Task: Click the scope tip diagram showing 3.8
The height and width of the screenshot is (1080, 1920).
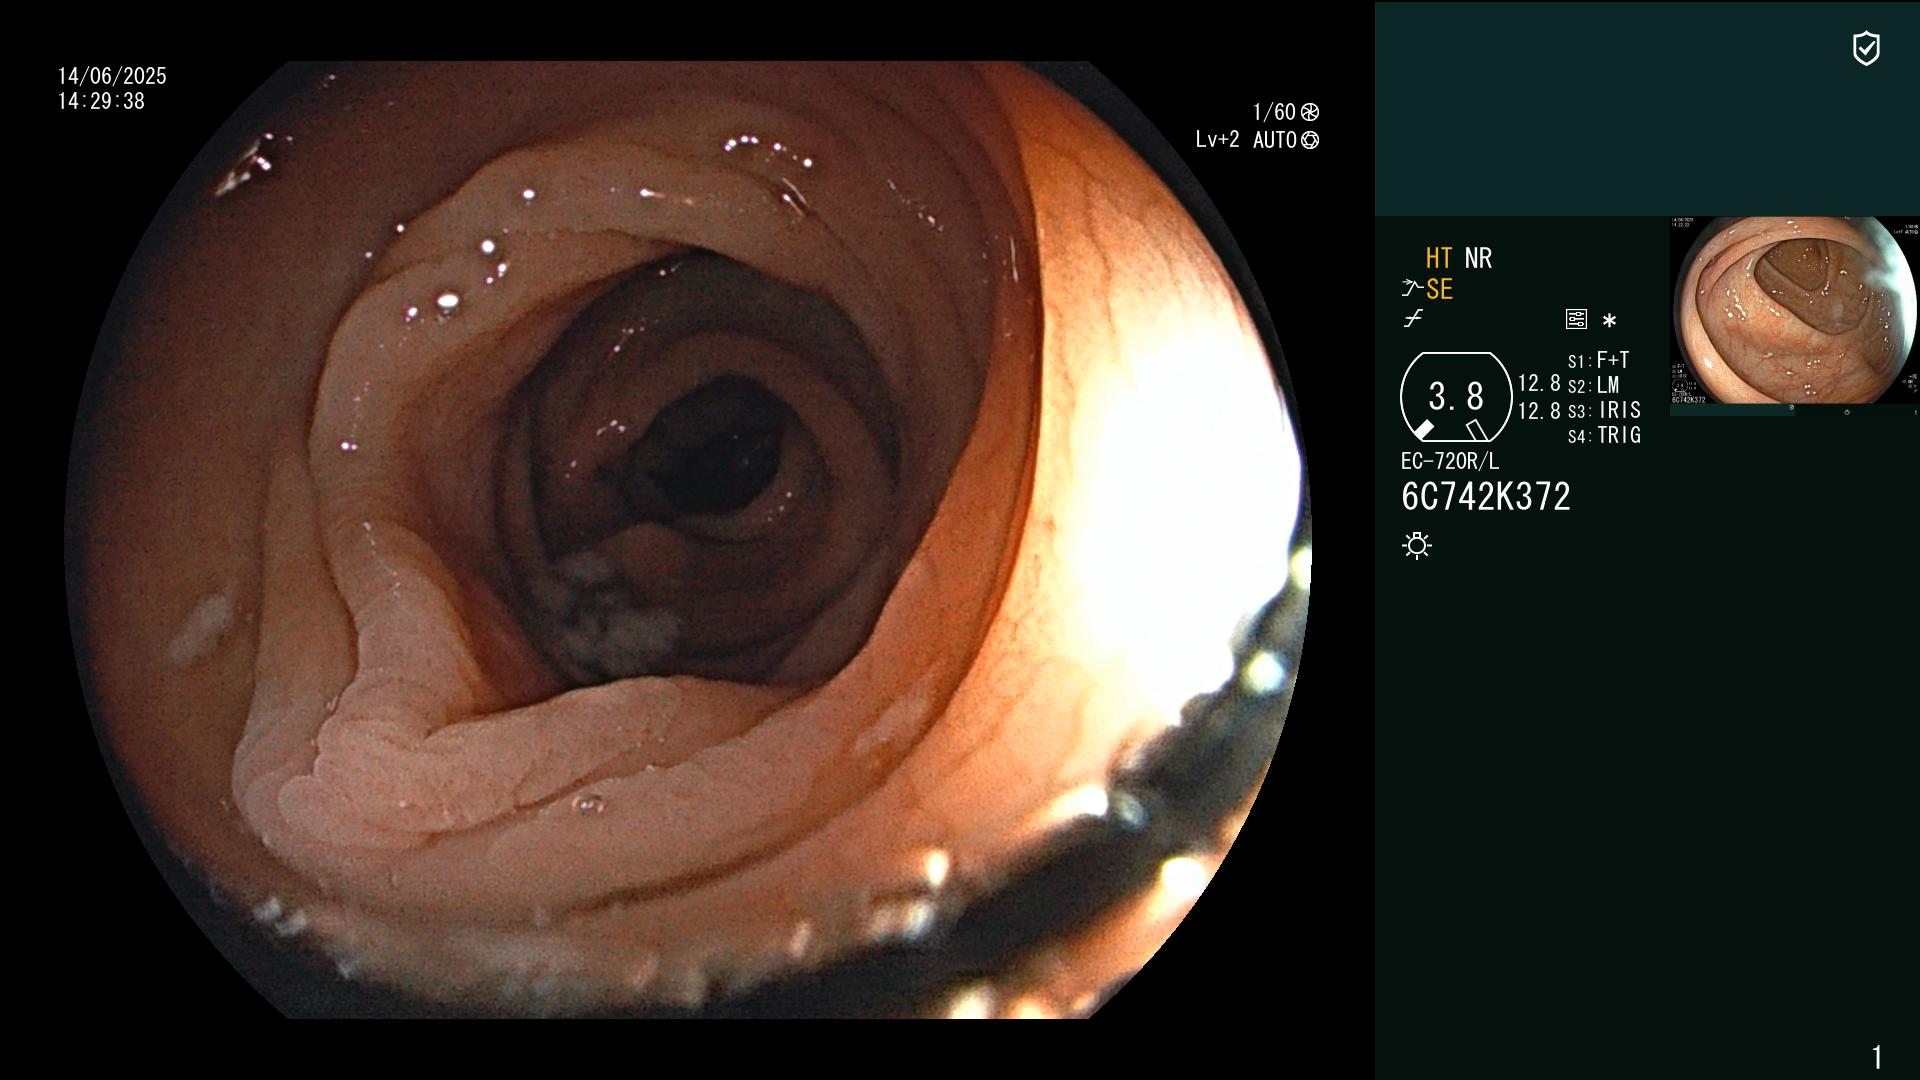Action: coord(1456,397)
